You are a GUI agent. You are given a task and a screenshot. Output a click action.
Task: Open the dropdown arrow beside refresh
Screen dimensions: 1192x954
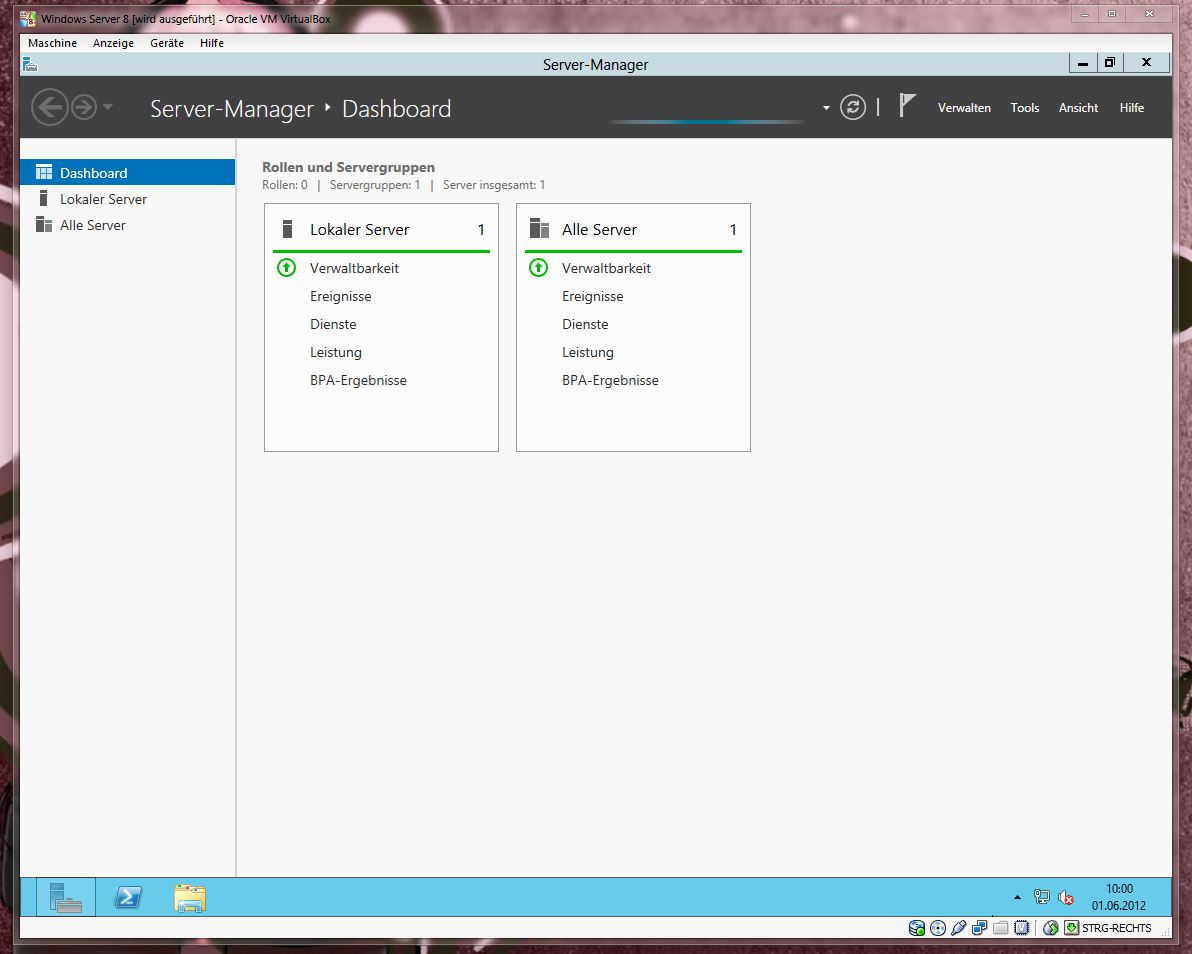click(826, 108)
